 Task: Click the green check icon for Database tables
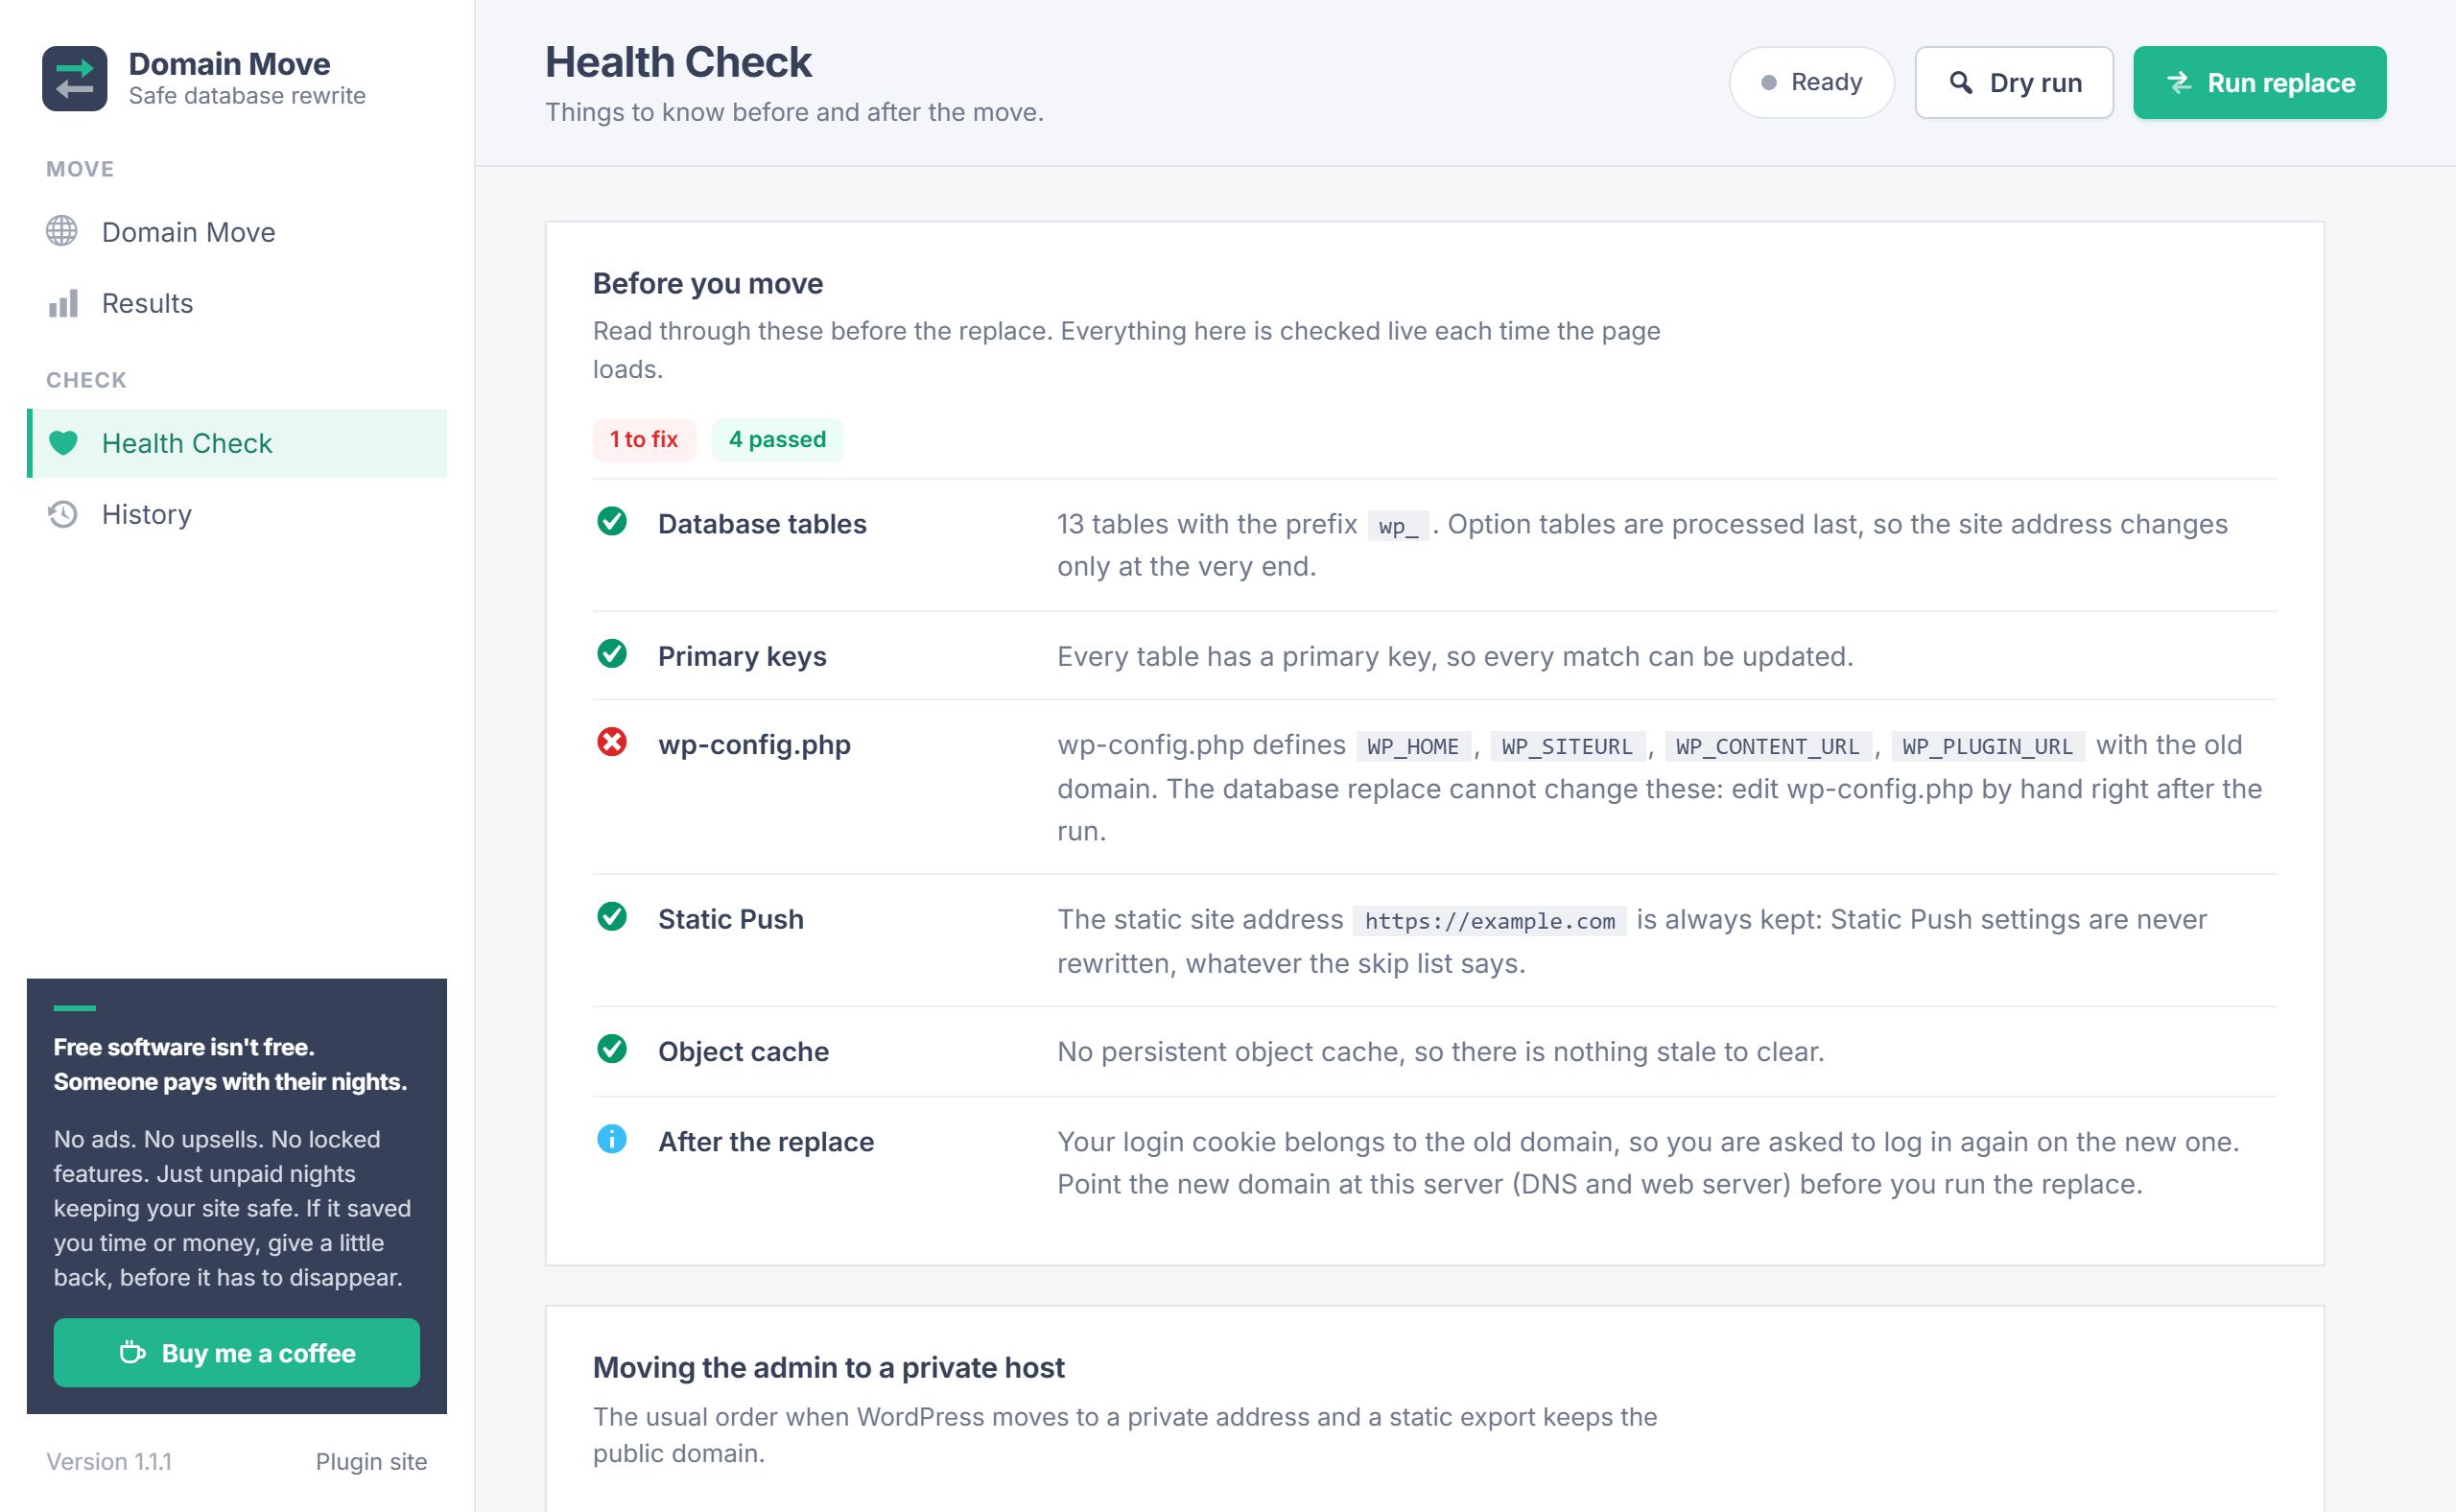[x=612, y=521]
